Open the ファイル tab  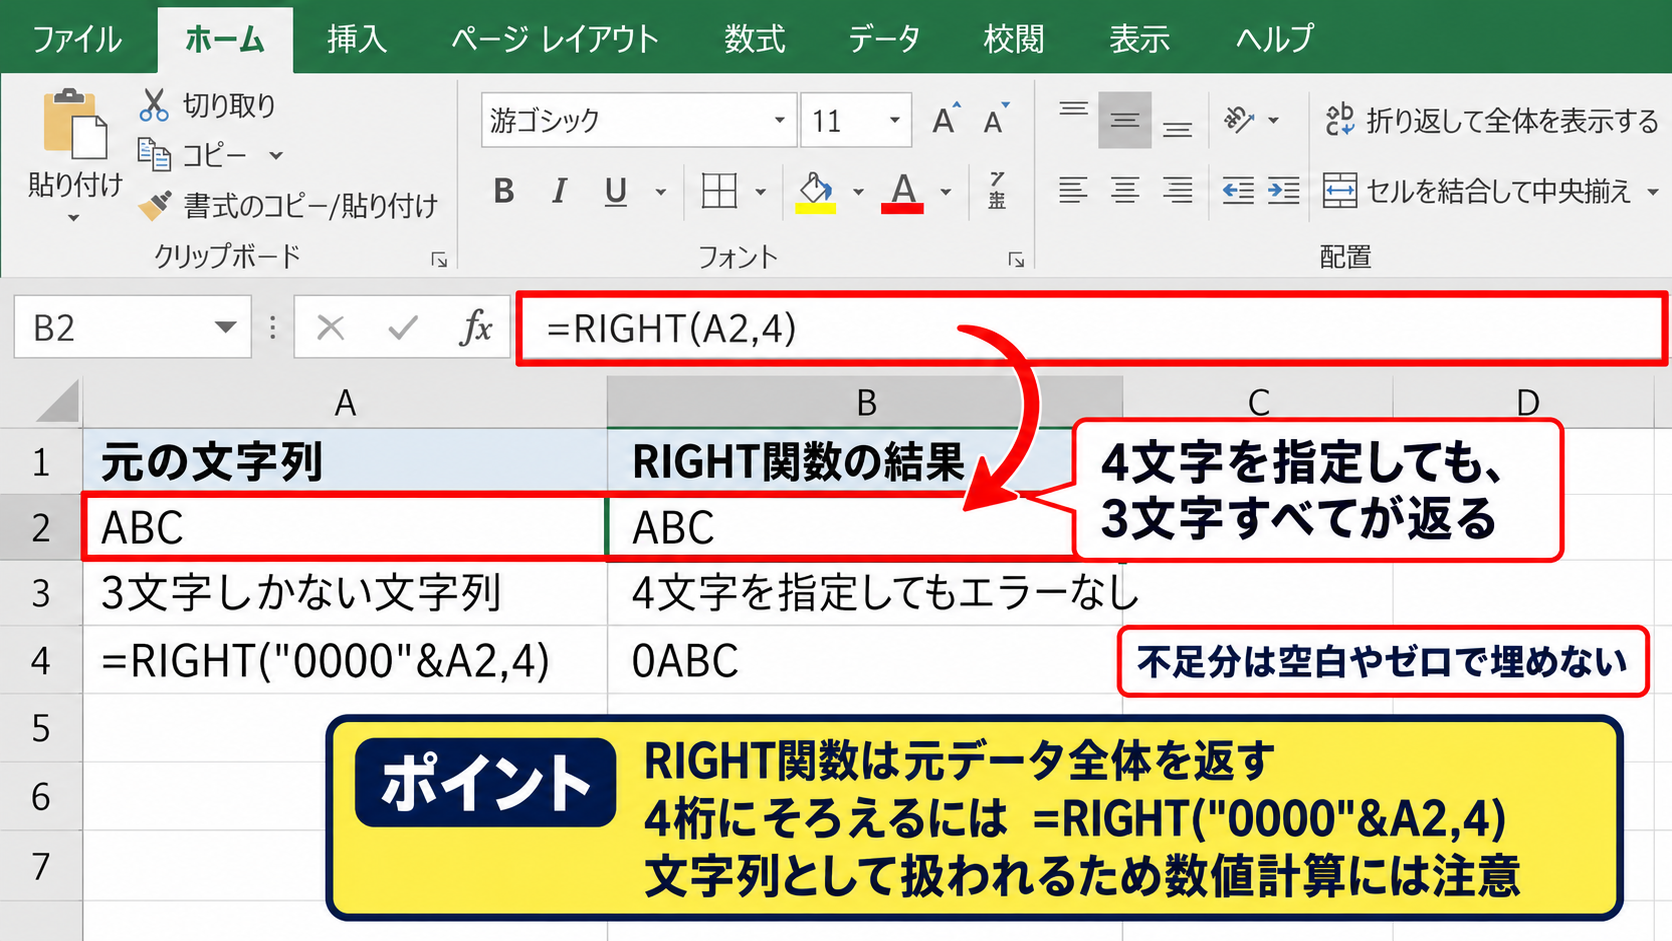tap(77, 39)
